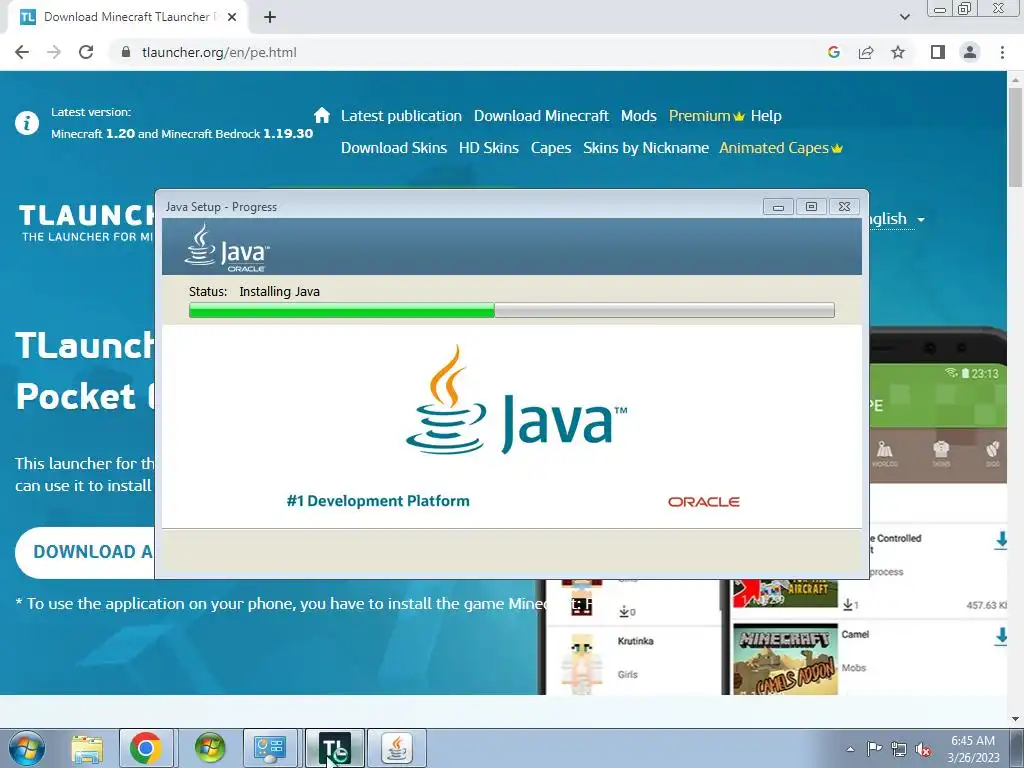
Task: Open Download Skins link
Action: (394, 148)
